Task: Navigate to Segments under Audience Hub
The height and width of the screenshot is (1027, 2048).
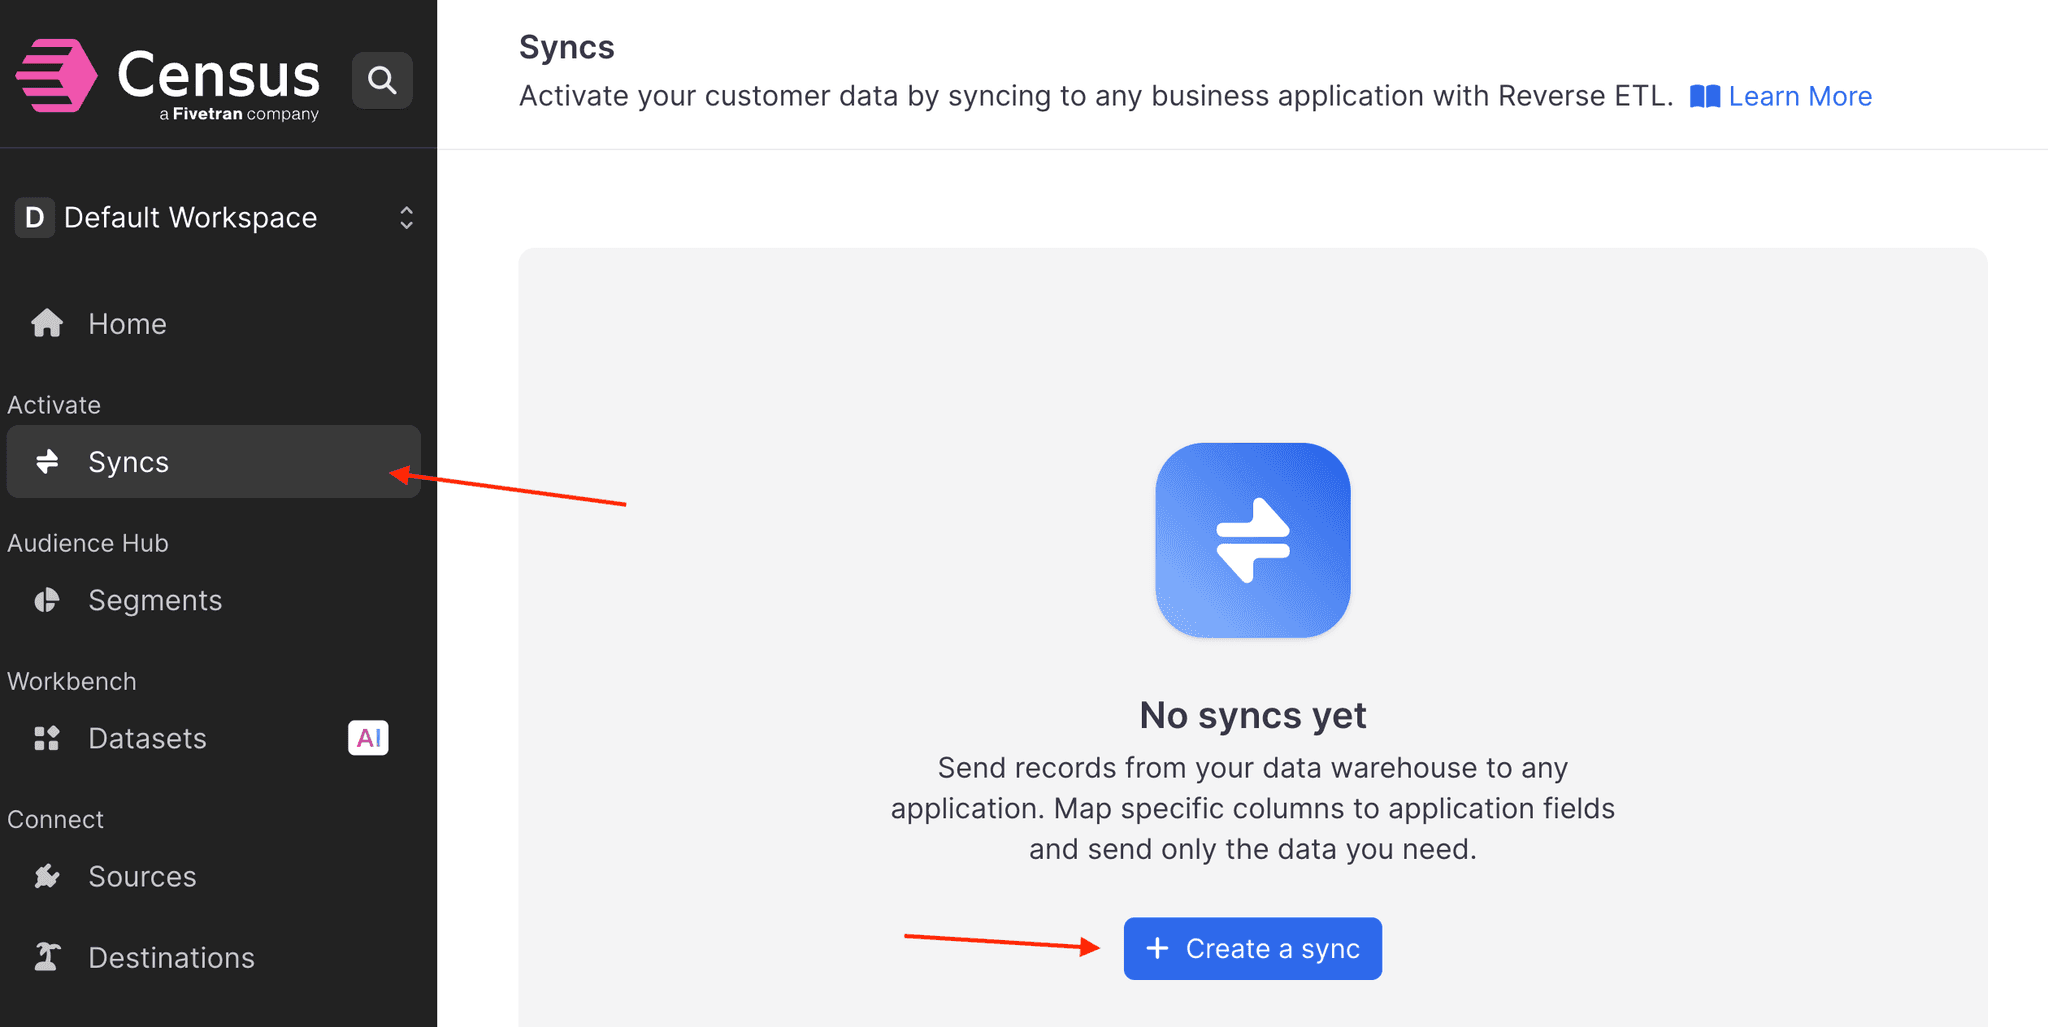Action: [155, 600]
